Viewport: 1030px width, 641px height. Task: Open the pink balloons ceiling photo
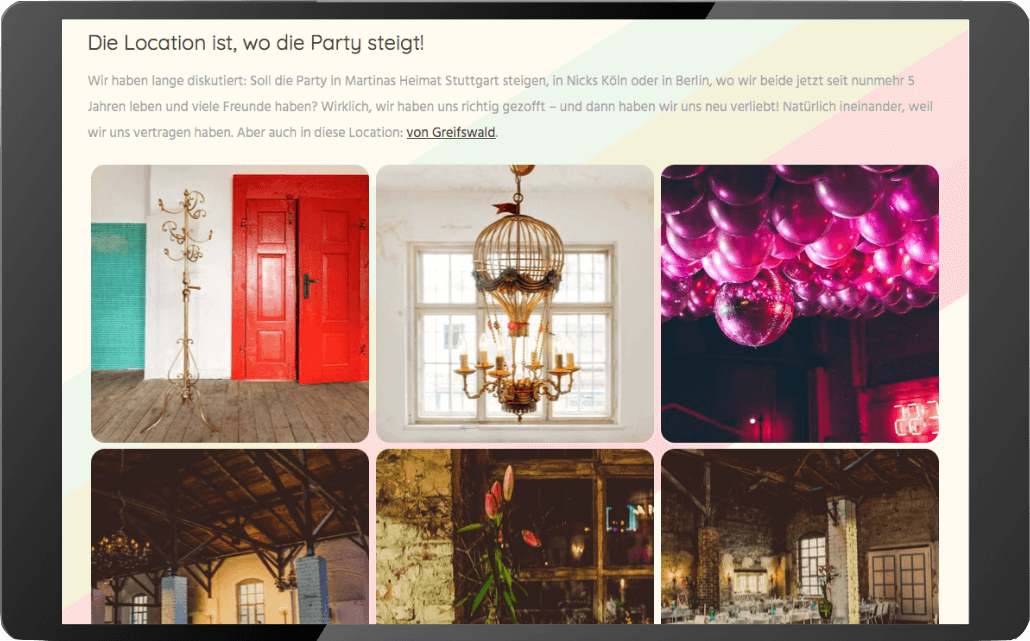tap(800, 303)
